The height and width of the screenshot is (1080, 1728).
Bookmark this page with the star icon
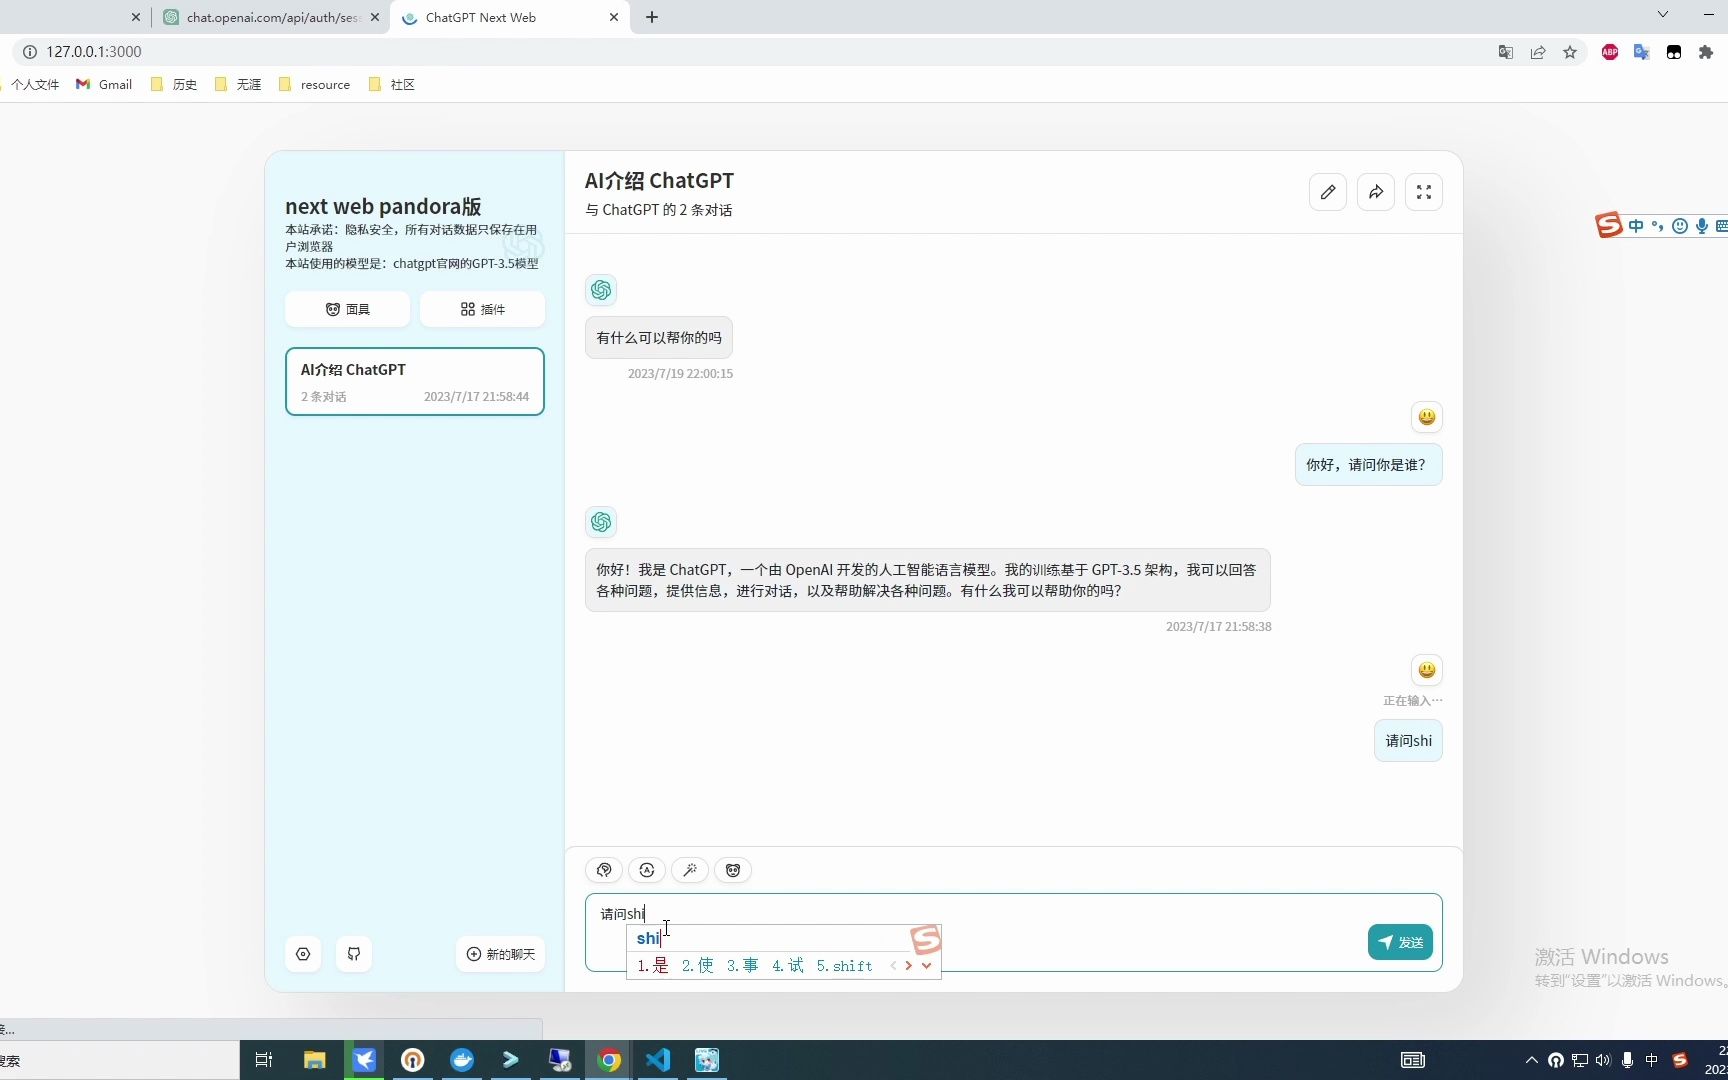pyautogui.click(x=1570, y=52)
